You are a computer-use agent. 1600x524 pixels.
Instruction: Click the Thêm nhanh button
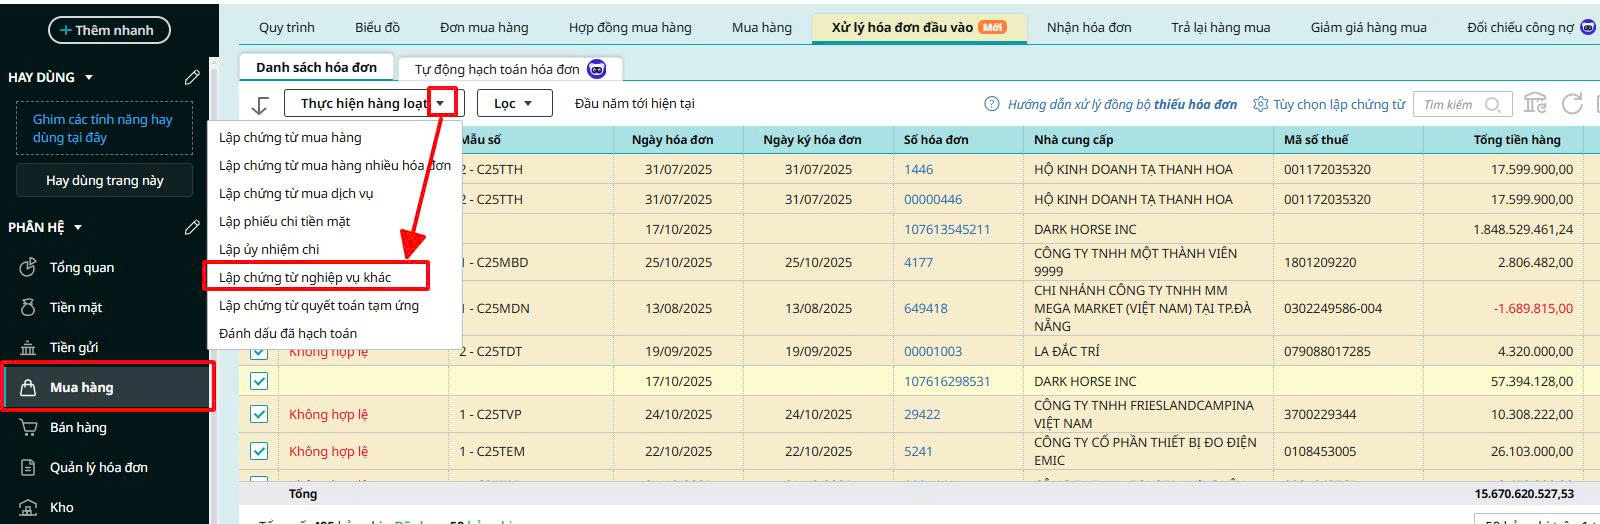tap(109, 30)
